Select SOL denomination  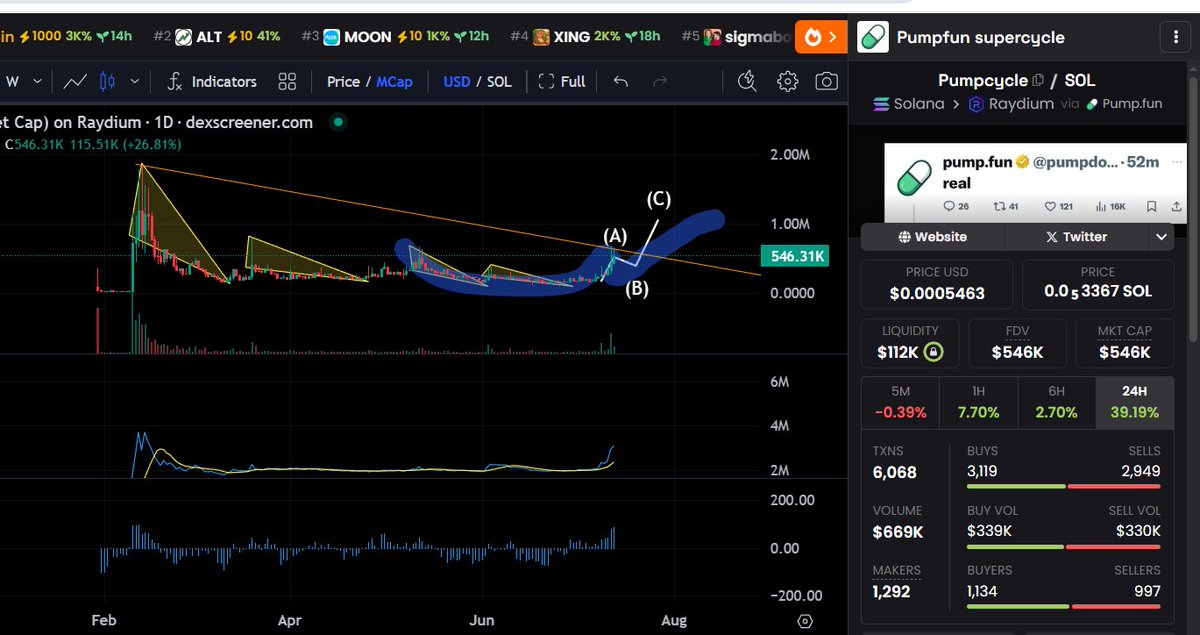pyautogui.click(x=499, y=81)
